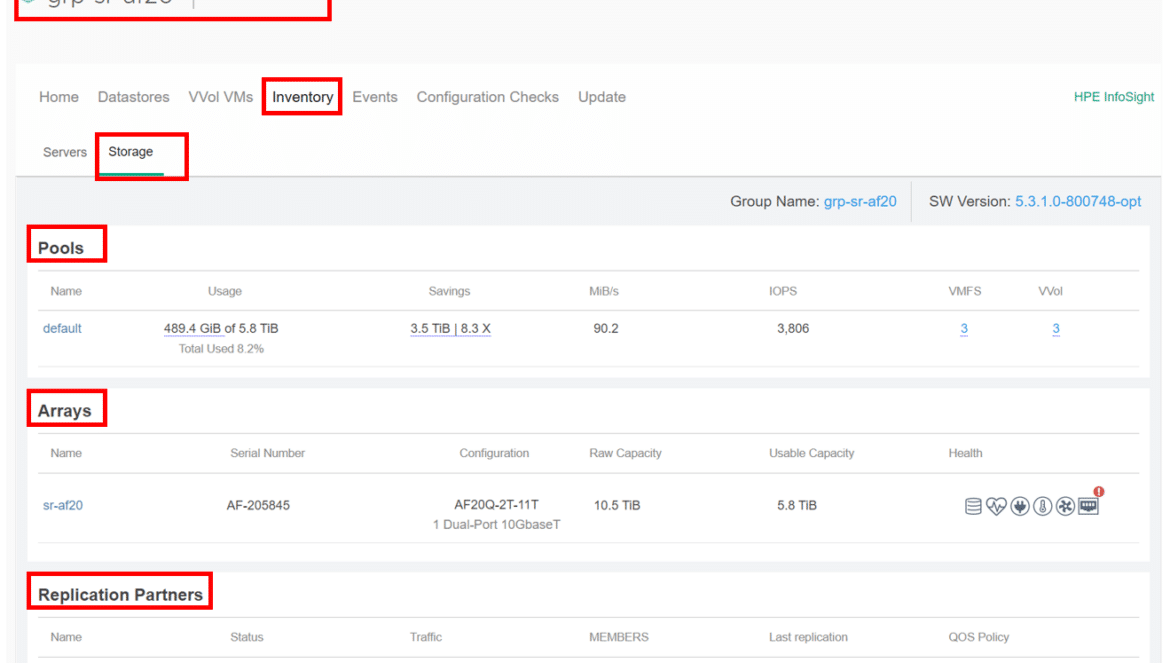The height and width of the screenshot is (663, 1170).
Task: Click the network port health icon
Action: click(x=1088, y=507)
